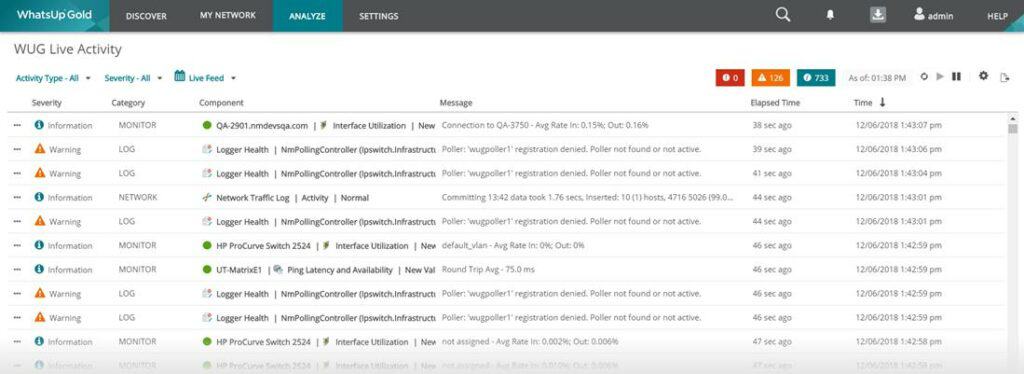Expand the Activity Type - All dropdown
Image resolution: width=1024 pixels, height=374 pixels.
click(53, 78)
